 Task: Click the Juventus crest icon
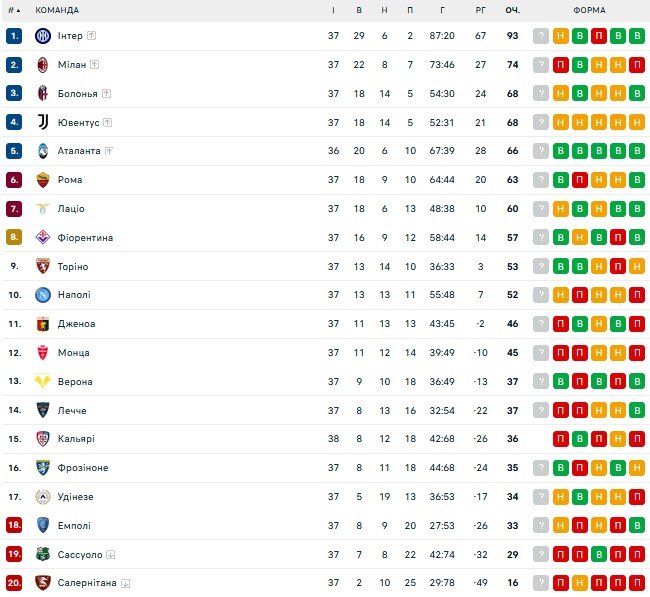coord(43,122)
